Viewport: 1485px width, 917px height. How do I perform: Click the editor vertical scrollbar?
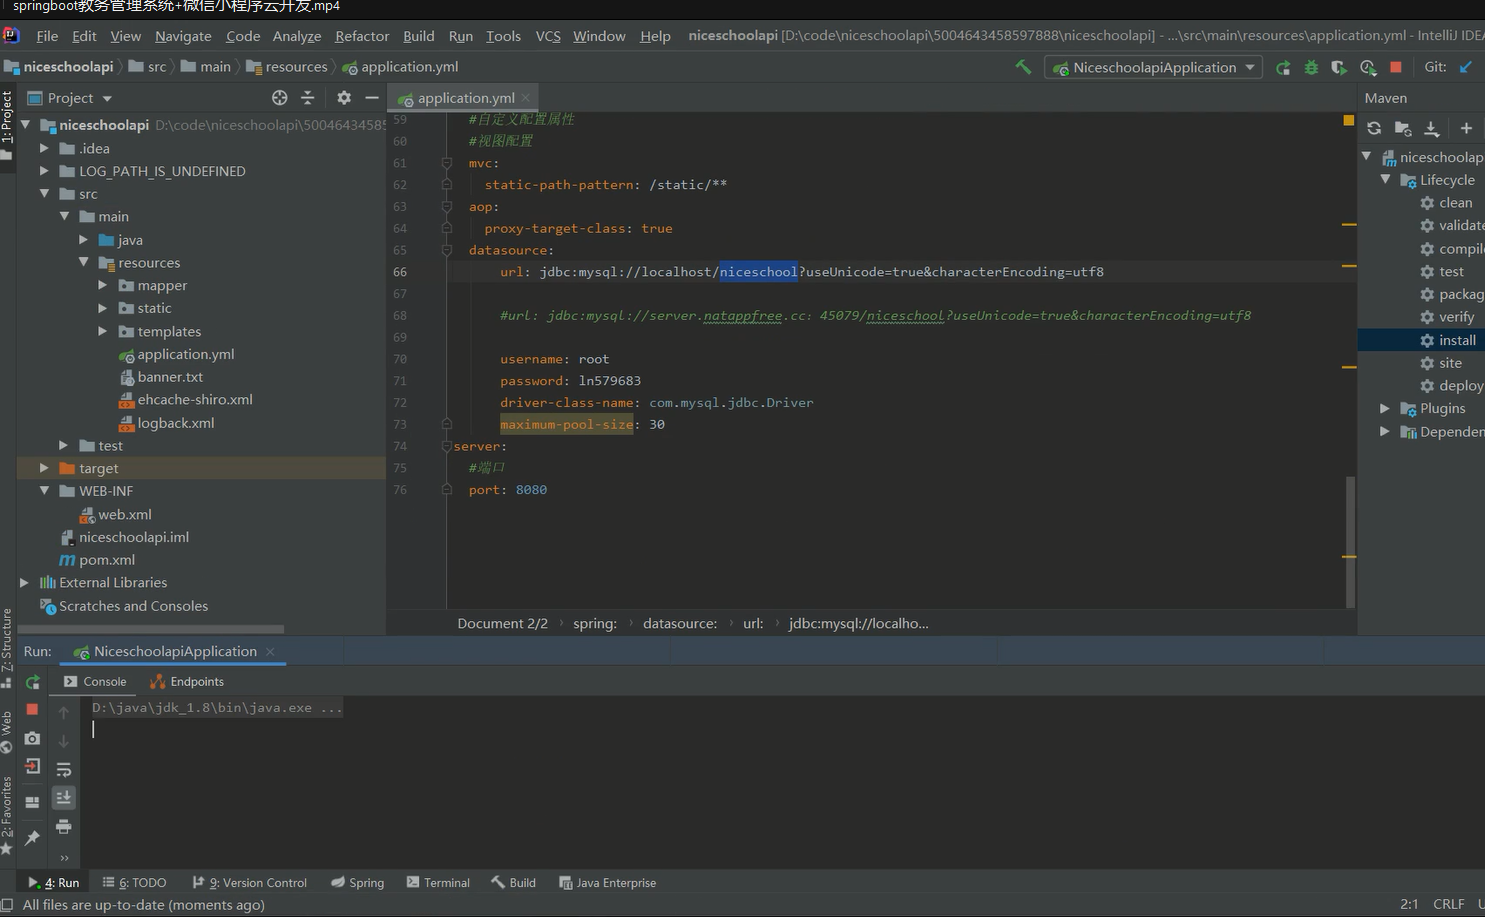(1350, 540)
